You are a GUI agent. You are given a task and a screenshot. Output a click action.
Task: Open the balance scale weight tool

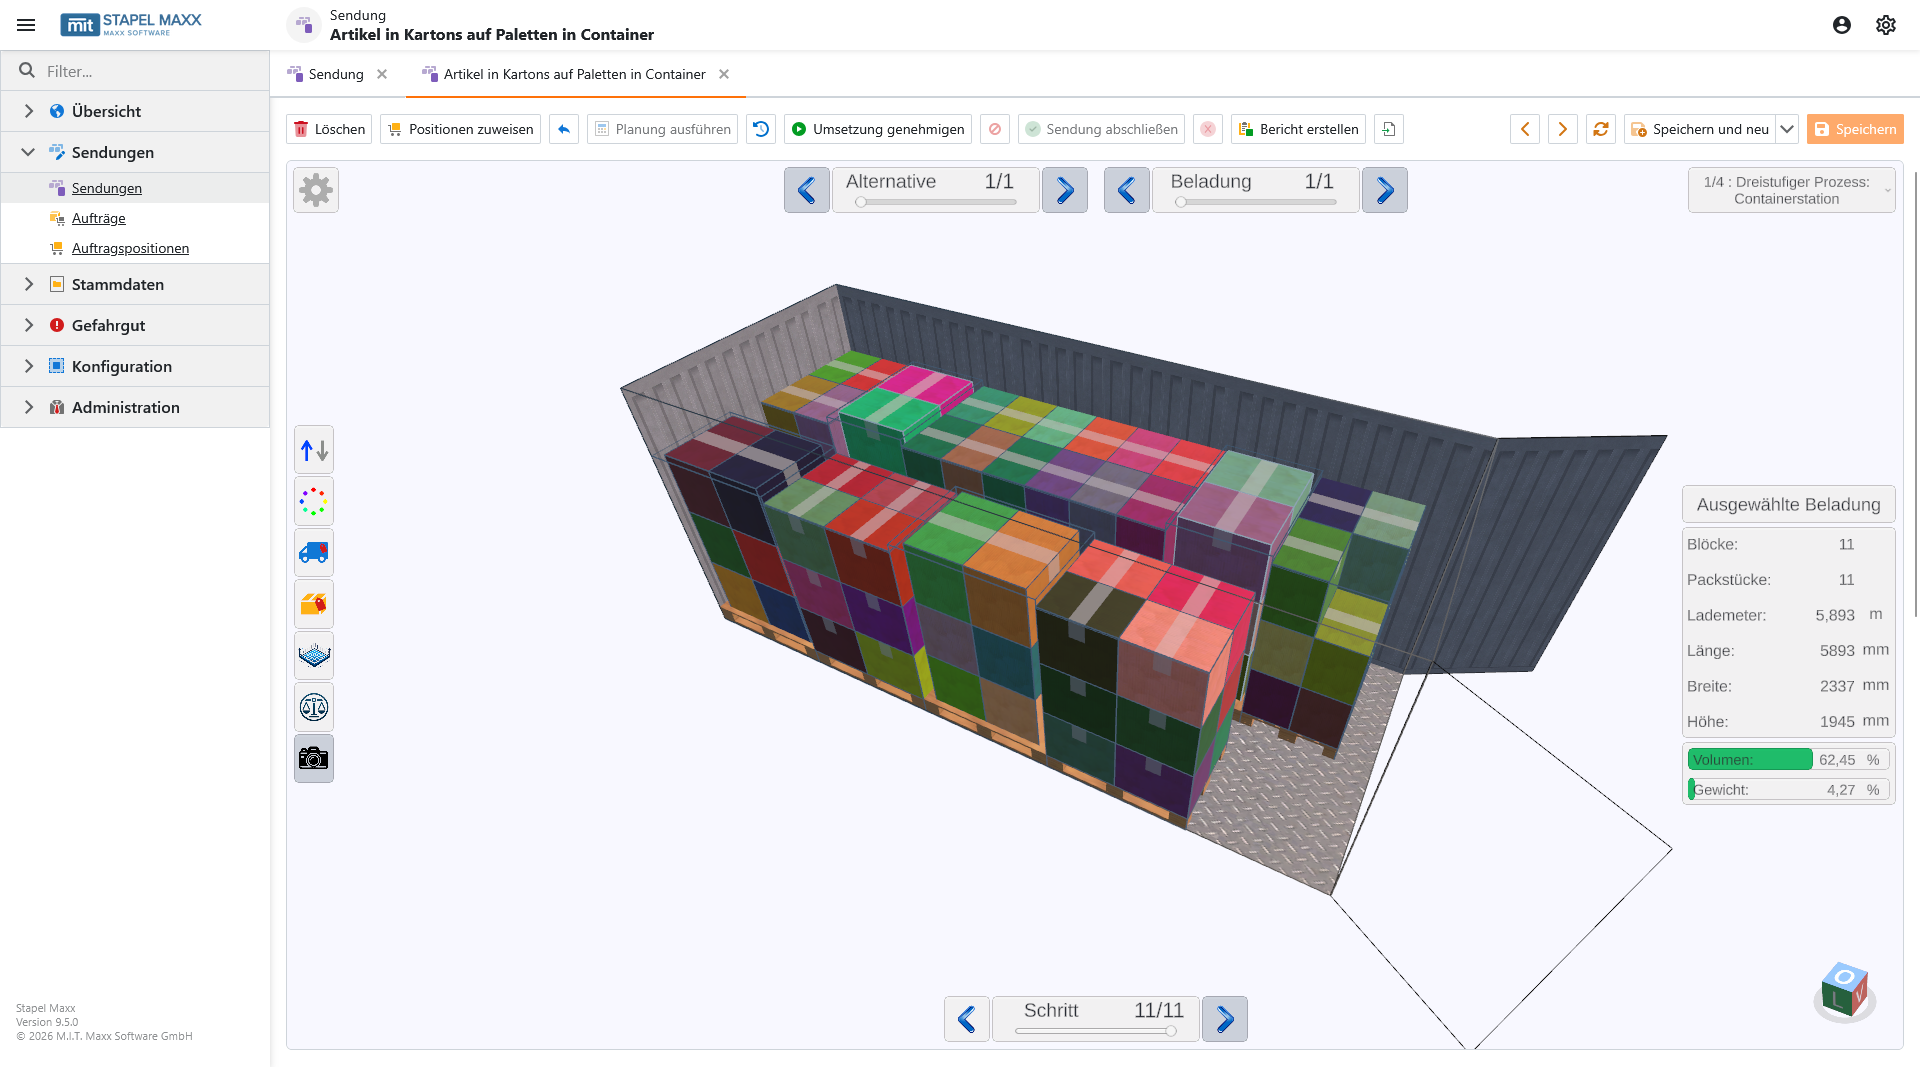[314, 708]
